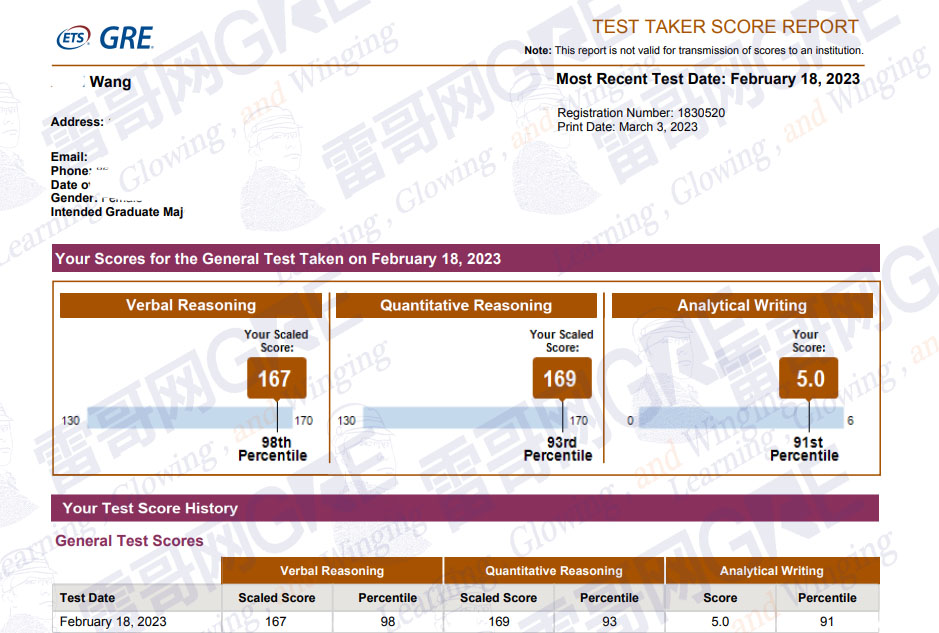Click the Quantitative Reasoning table column group header

[554, 571]
